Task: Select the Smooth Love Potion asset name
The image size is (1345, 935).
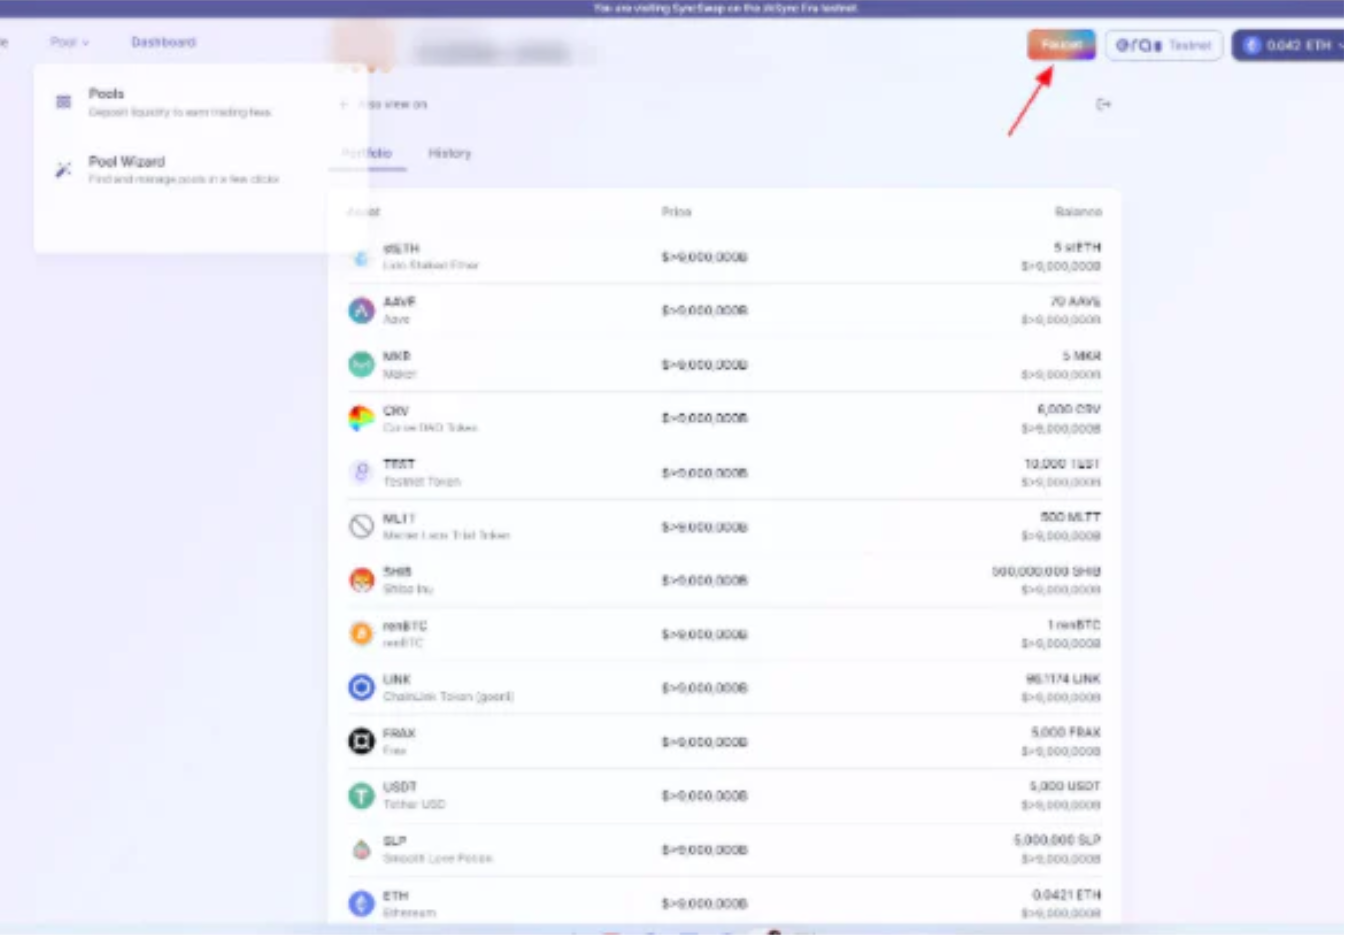Action: click(438, 859)
